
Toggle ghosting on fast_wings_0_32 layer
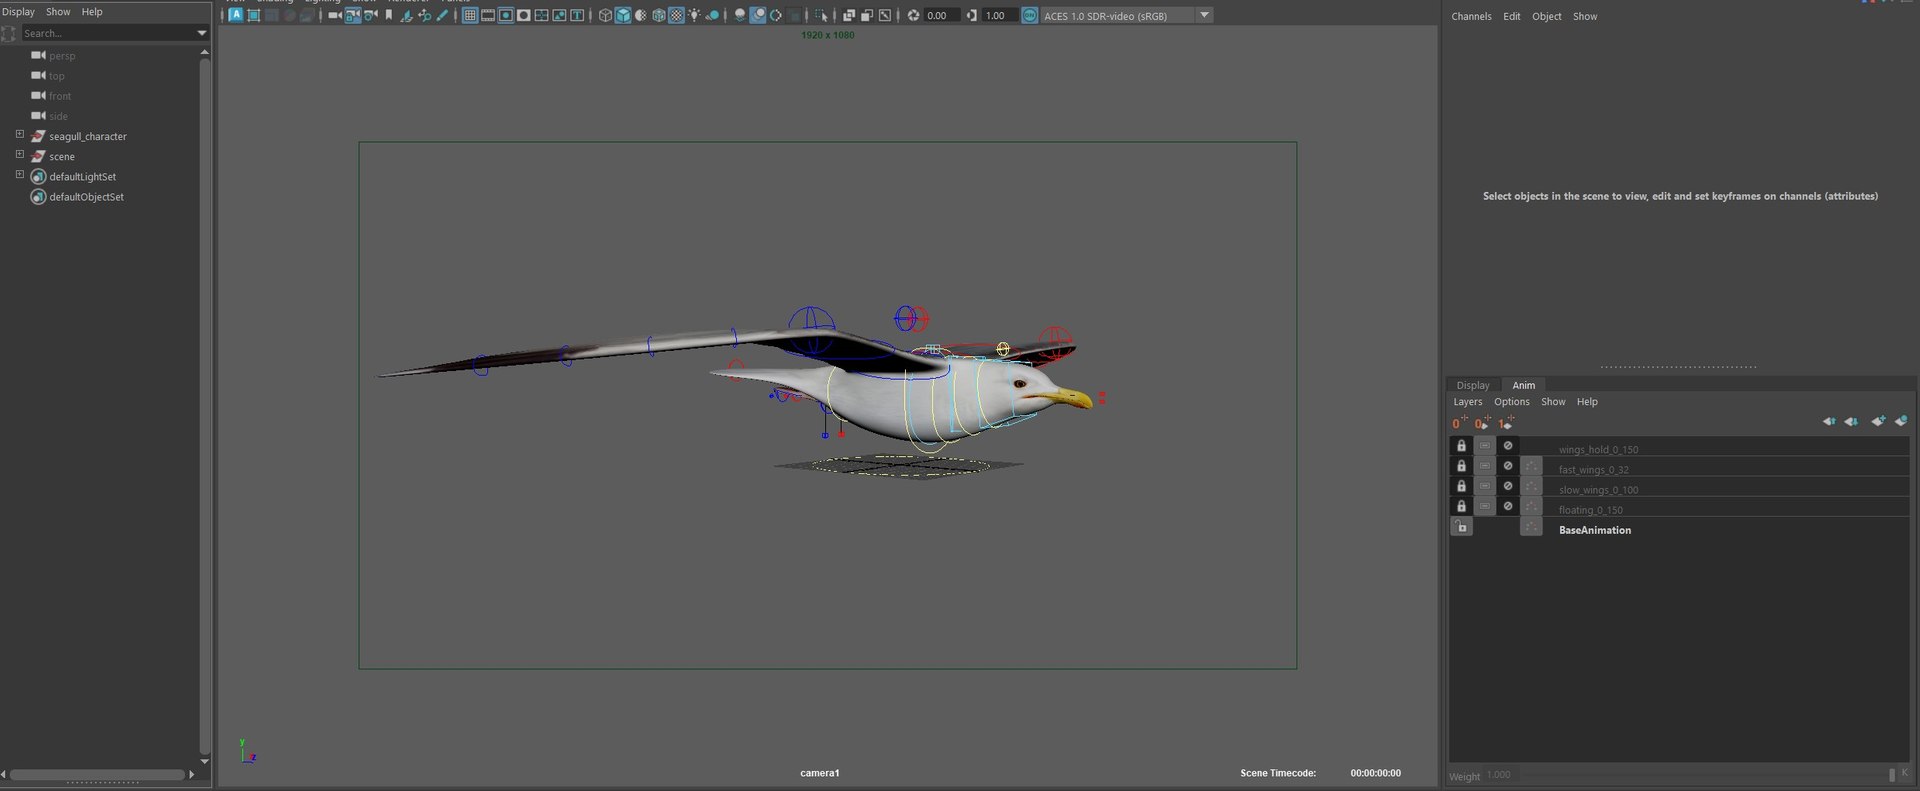click(x=1531, y=466)
